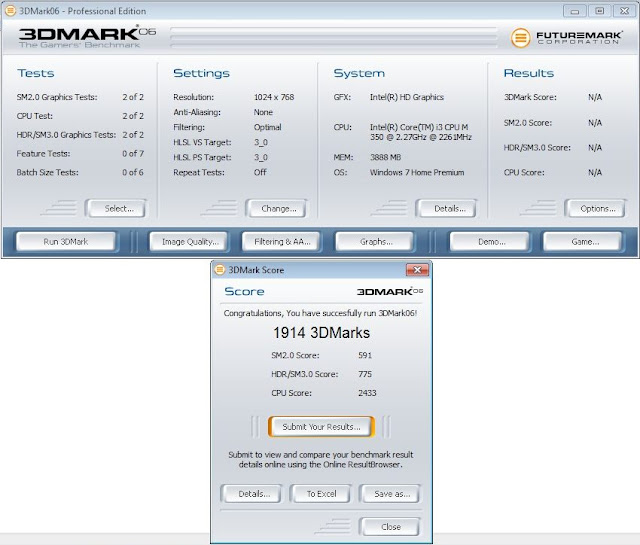Click the SM2.0 Score value 591
Screen dimensions: 640x545
click(x=365, y=355)
